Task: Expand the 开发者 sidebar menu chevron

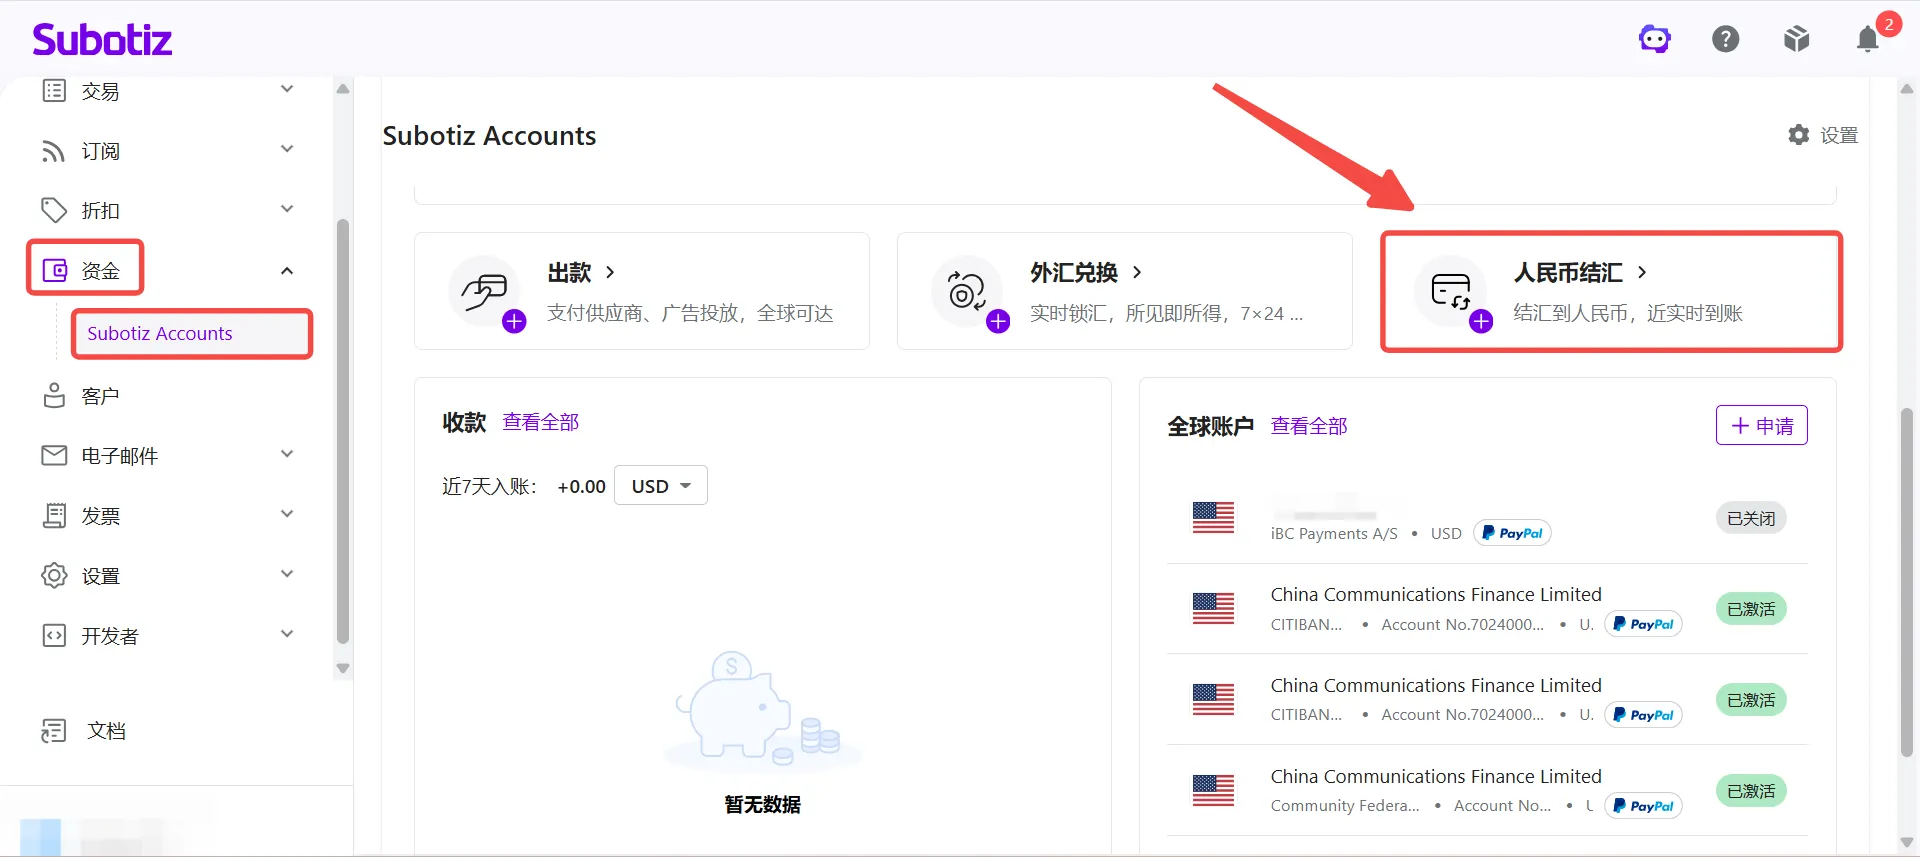Action: click(287, 635)
